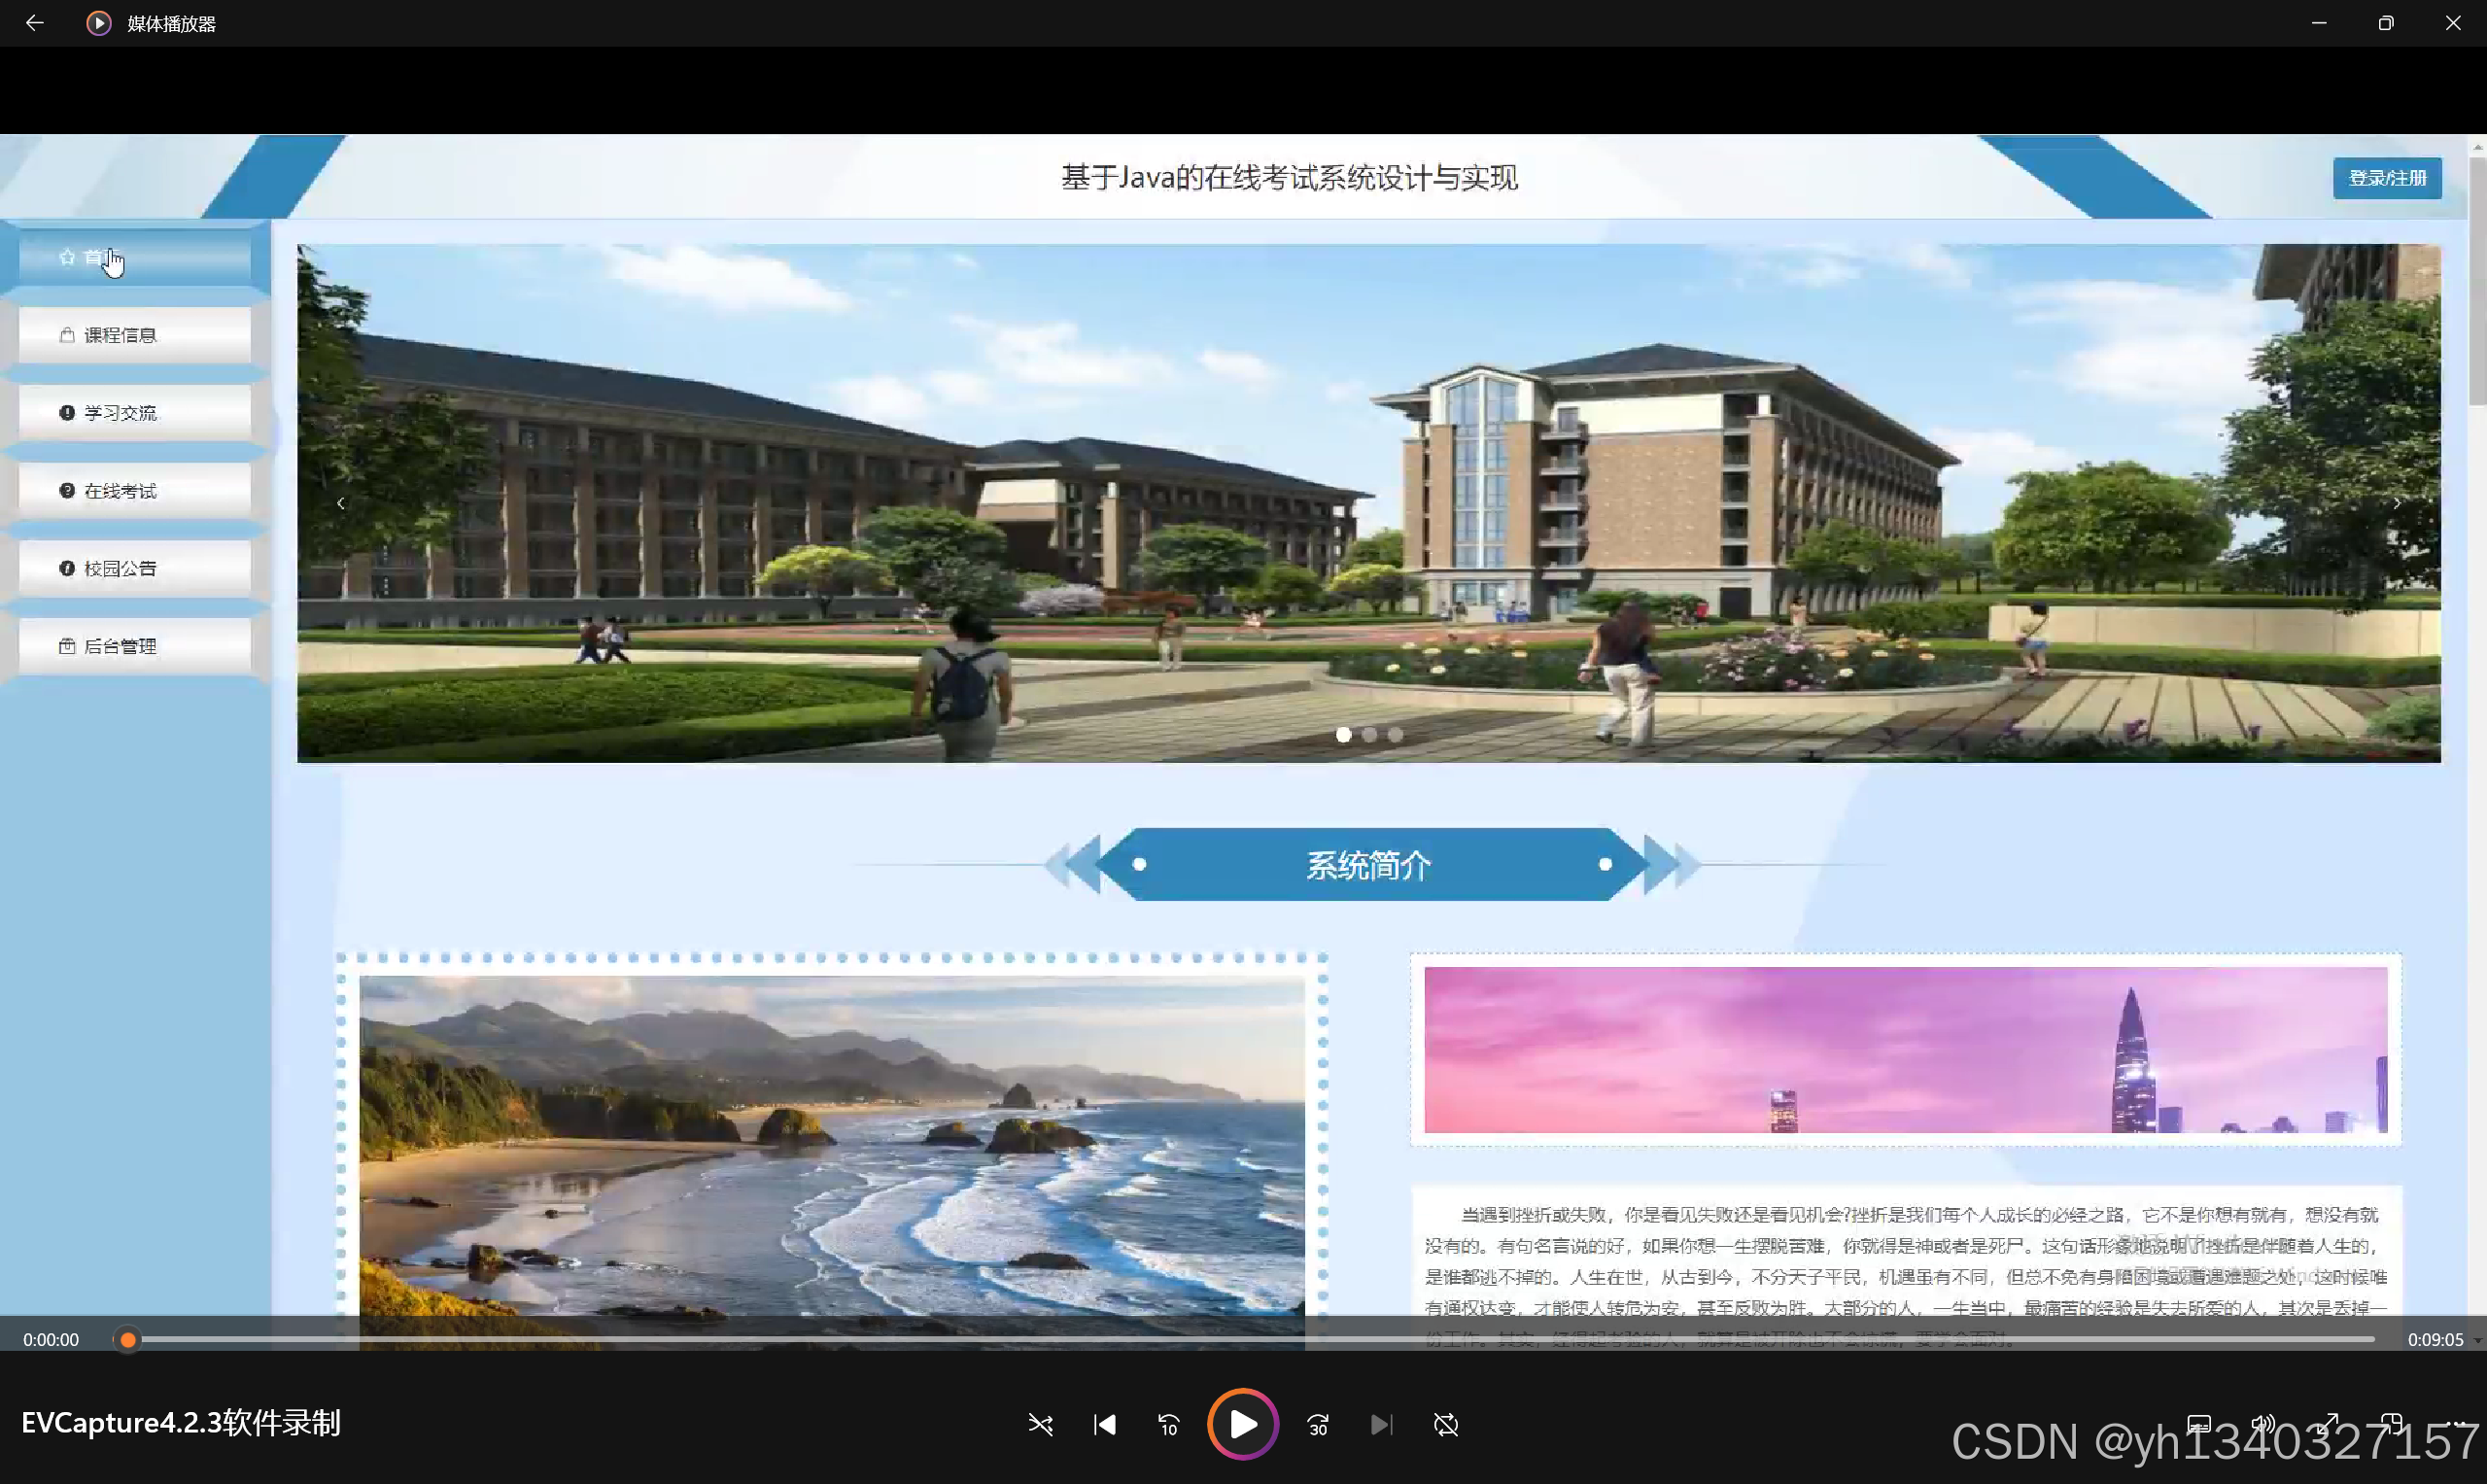The width and height of the screenshot is (2487, 1484).
Task: Open subtitles and captions menu
Action: [x=2198, y=1424]
